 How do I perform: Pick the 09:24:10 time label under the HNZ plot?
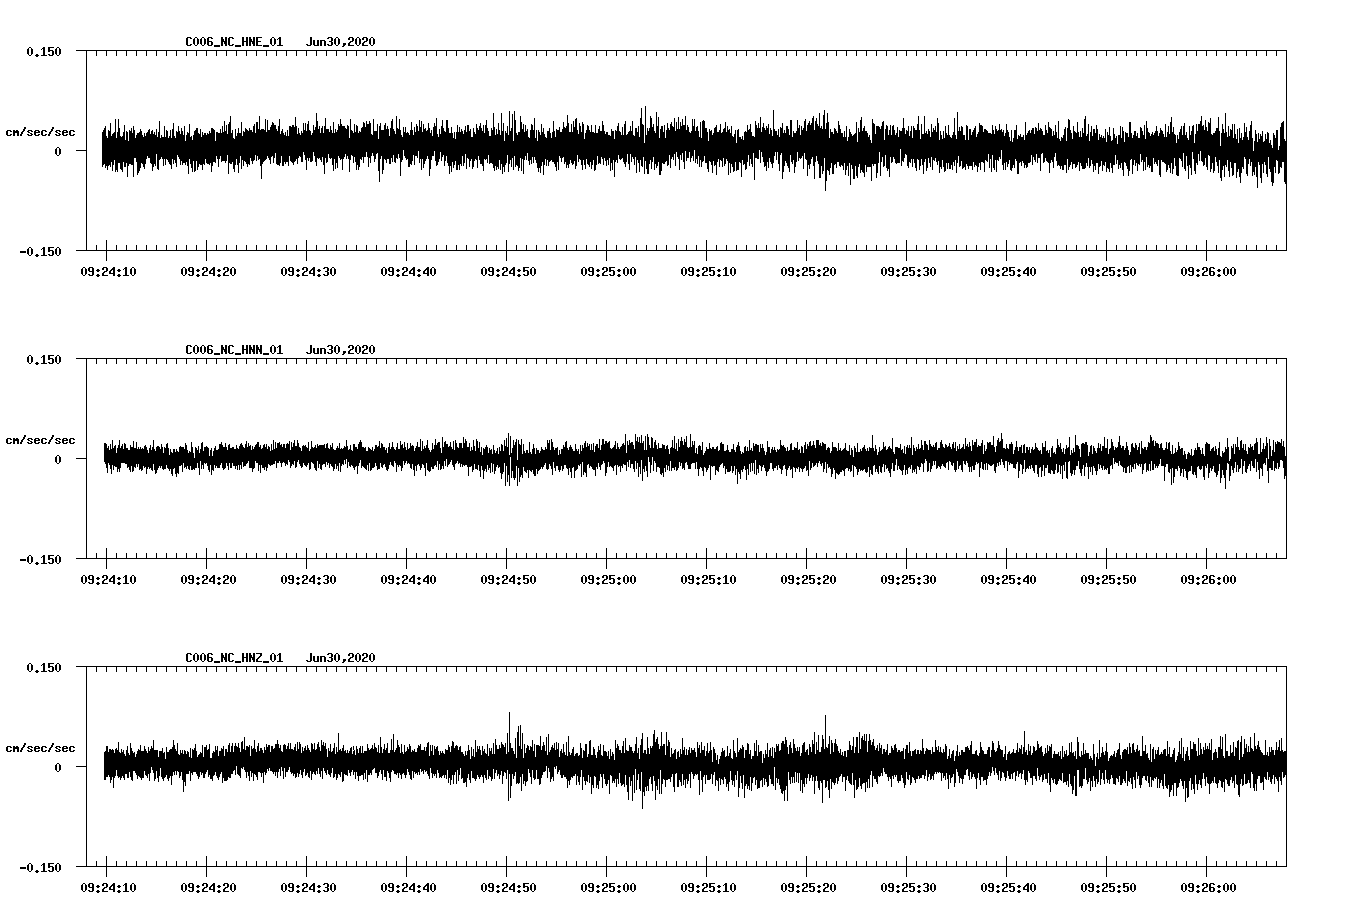[x=108, y=888]
